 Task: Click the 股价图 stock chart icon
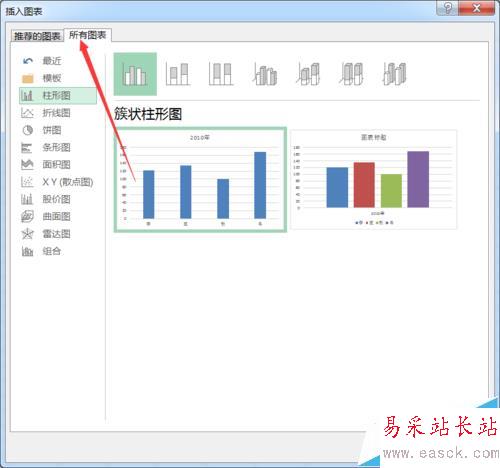(x=27, y=199)
